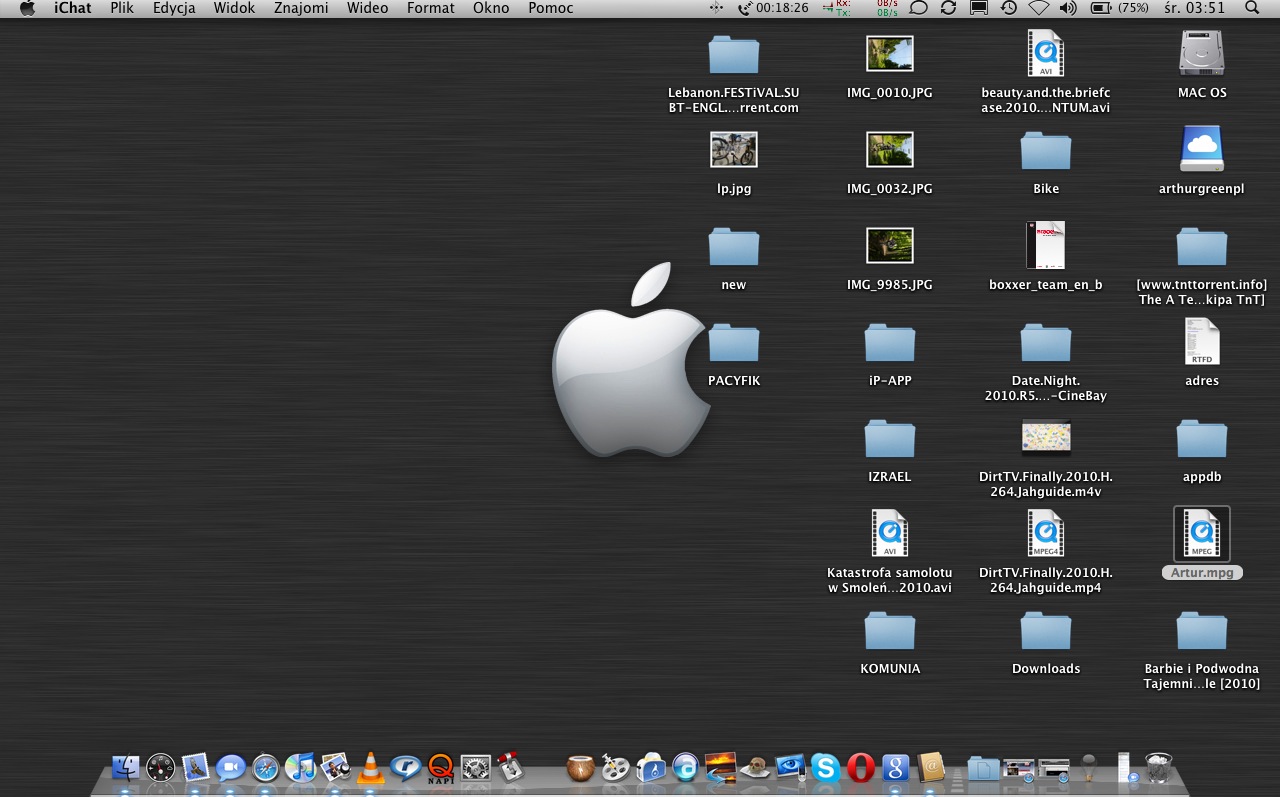Select the IMG_0010.JPG thumbnail

coord(890,53)
